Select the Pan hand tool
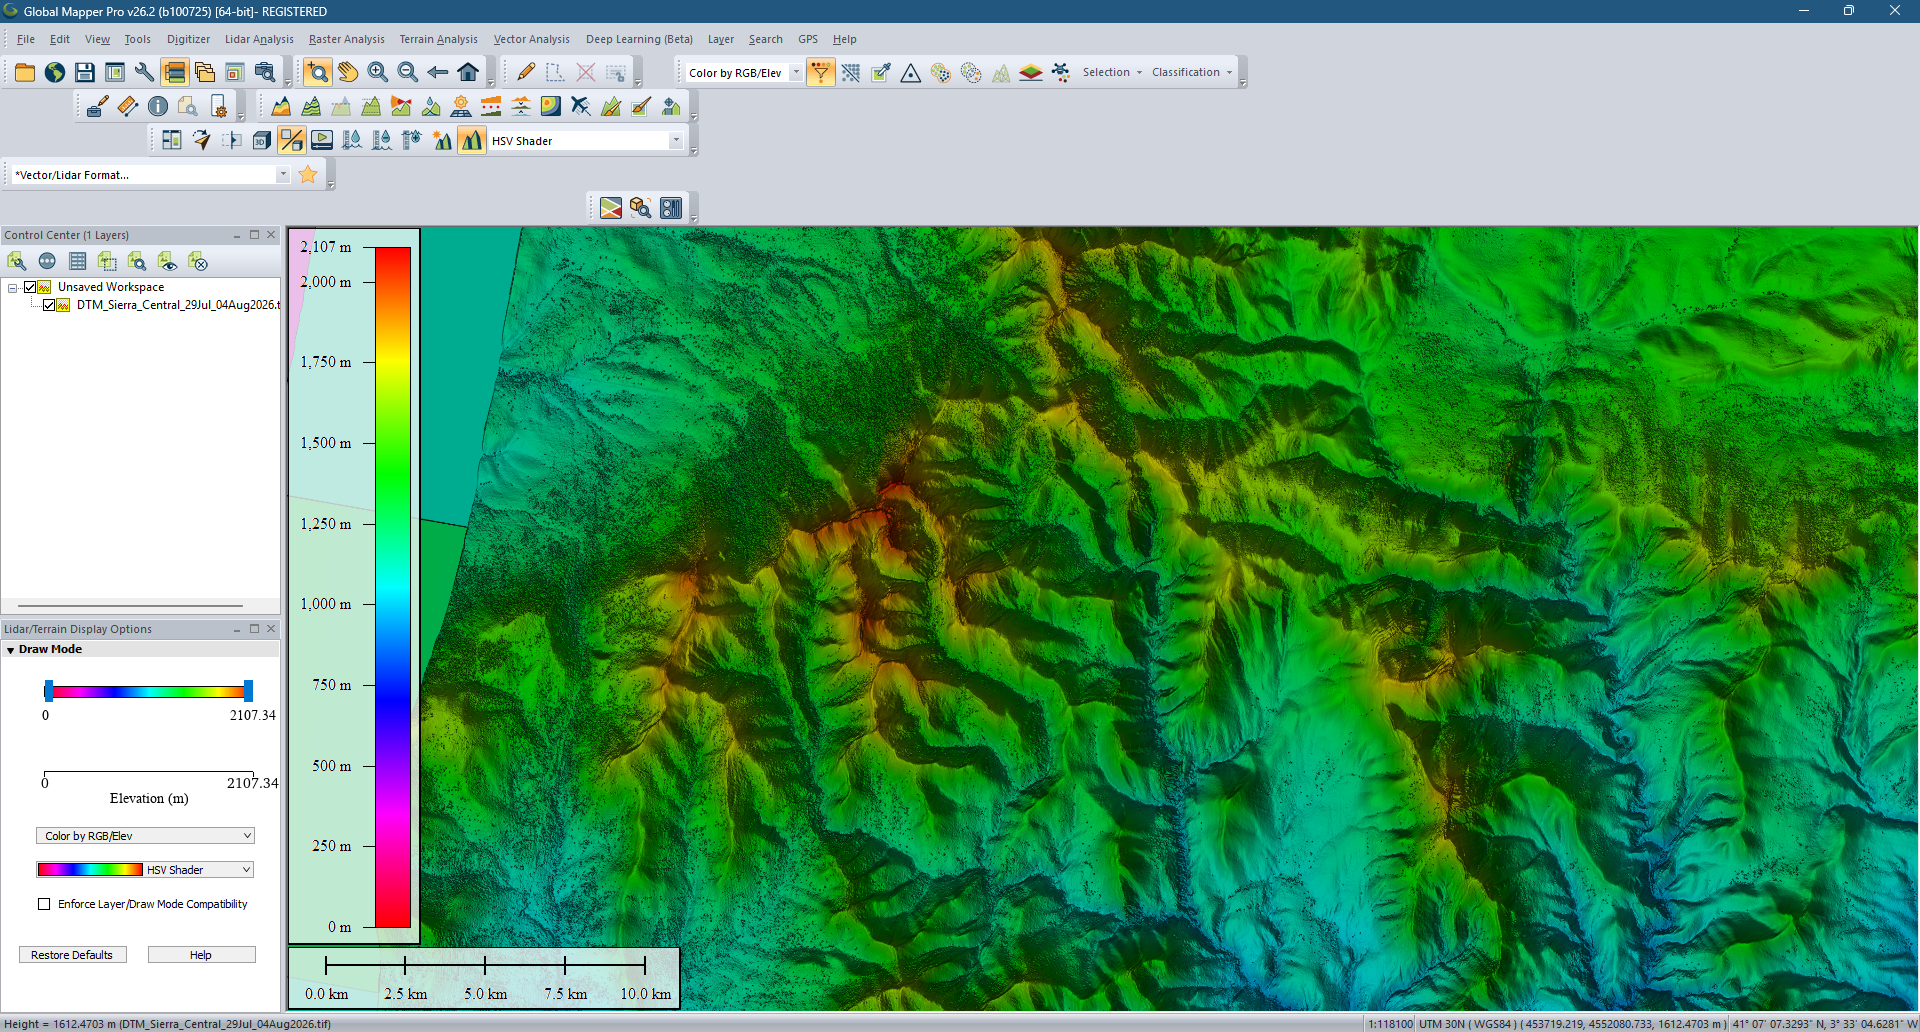1920x1032 pixels. (348, 72)
